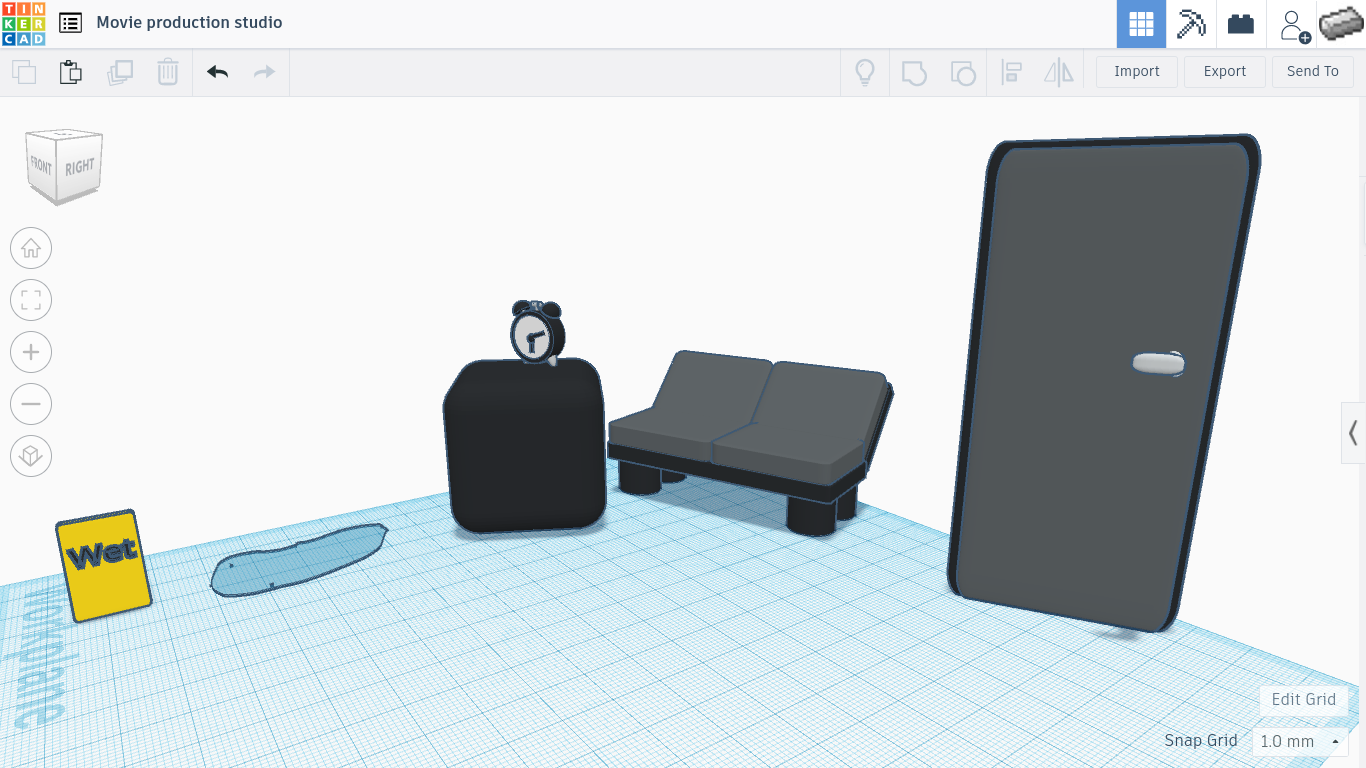Viewport: 1366px width, 768px height.
Task: Open the Snap Grid 1.0 mm dropdown
Action: coord(1300,742)
